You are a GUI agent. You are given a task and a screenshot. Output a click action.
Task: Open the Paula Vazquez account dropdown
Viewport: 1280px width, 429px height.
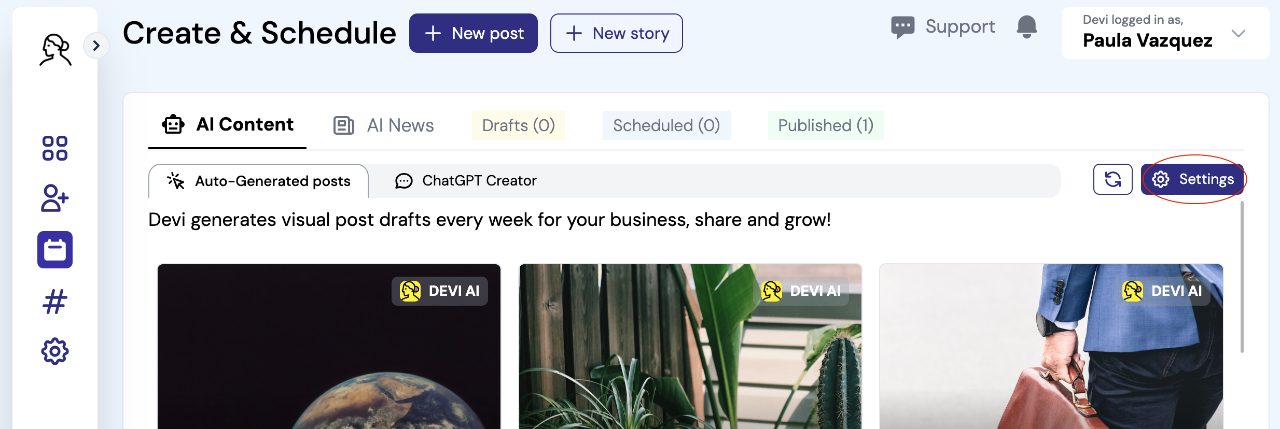point(1165,33)
